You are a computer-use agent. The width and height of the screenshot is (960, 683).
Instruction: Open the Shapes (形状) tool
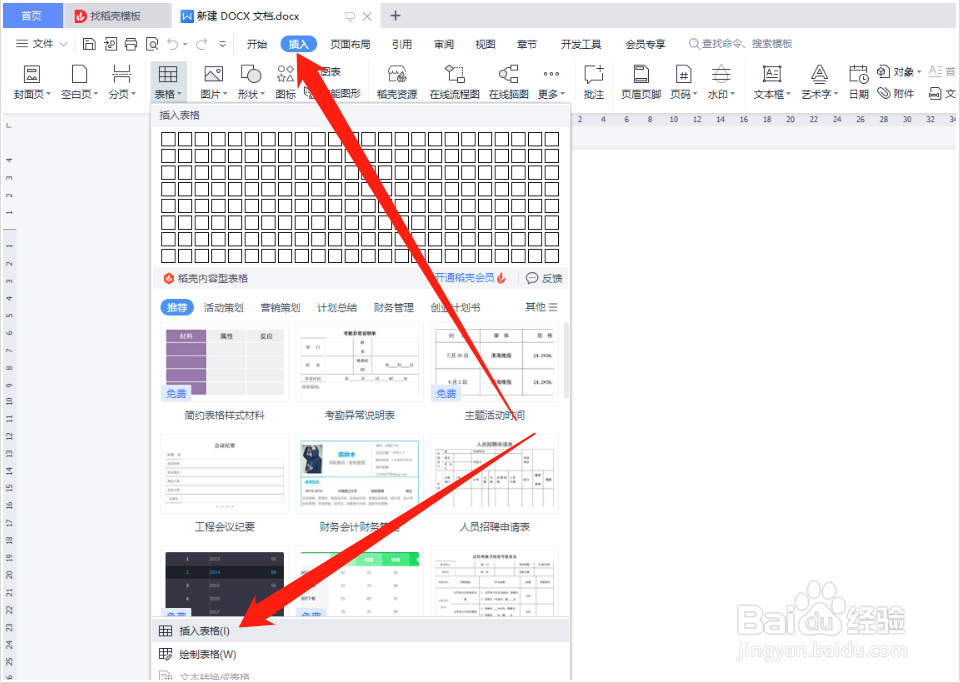coord(251,81)
